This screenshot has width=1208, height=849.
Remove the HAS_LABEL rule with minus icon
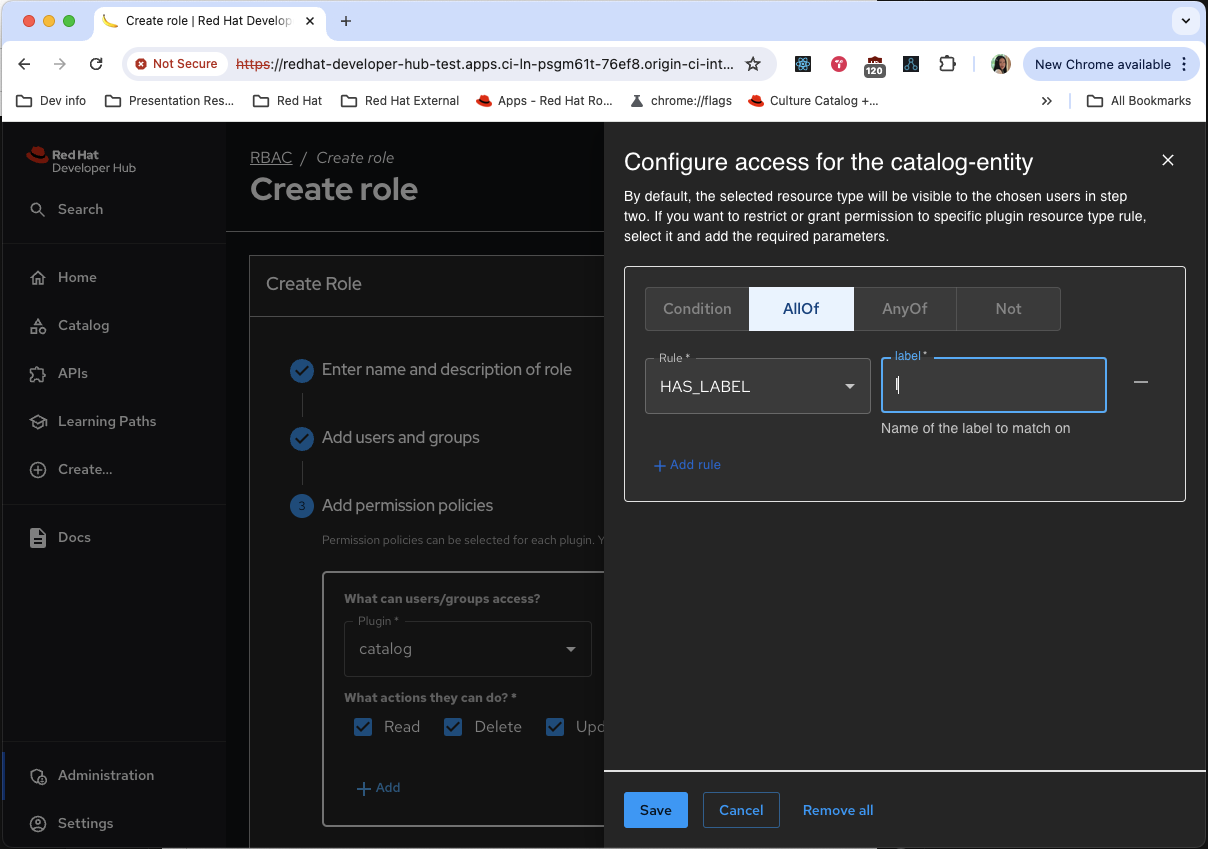coord(1140,383)
